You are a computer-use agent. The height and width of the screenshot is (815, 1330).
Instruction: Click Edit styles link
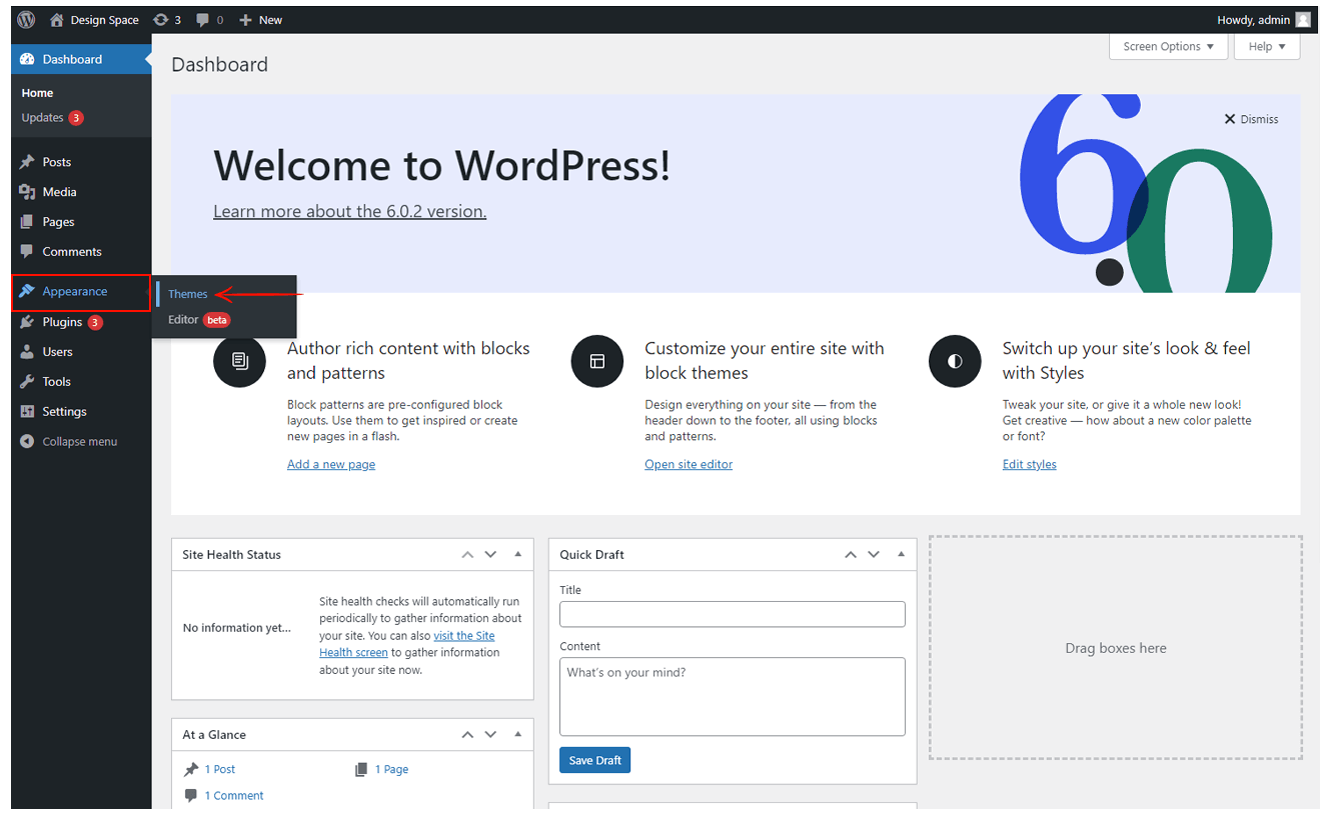pyautogui.click(x=1029, y=465)
